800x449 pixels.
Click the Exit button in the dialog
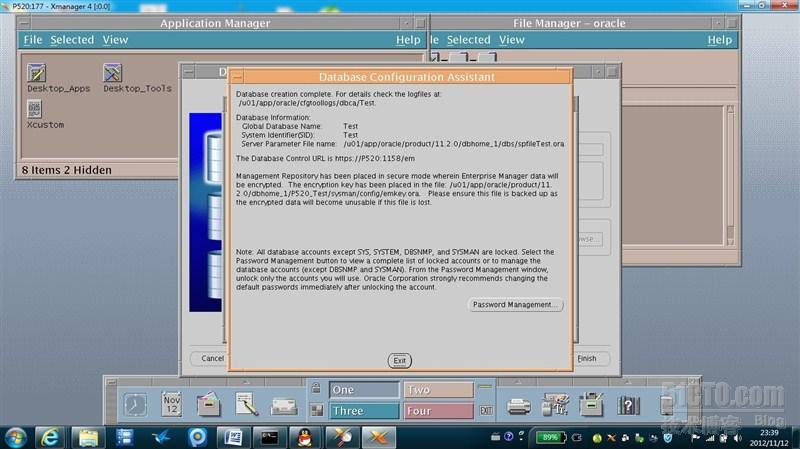(x=399, y=361)
